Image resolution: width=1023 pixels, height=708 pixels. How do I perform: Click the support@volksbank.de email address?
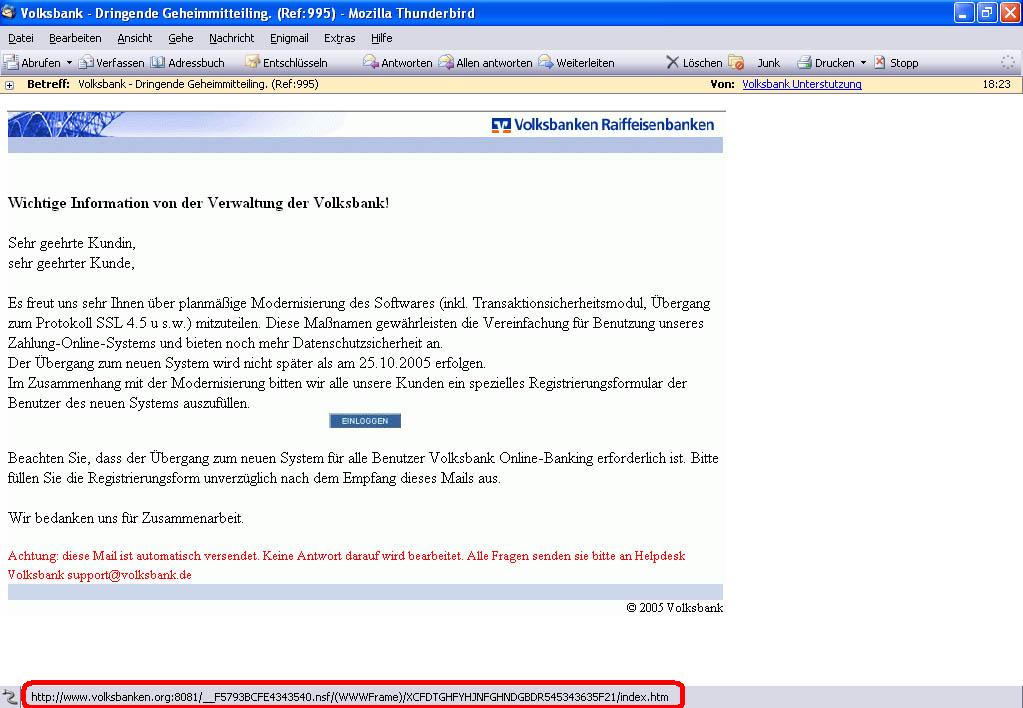pyautogui.click(x=129, y=575)
